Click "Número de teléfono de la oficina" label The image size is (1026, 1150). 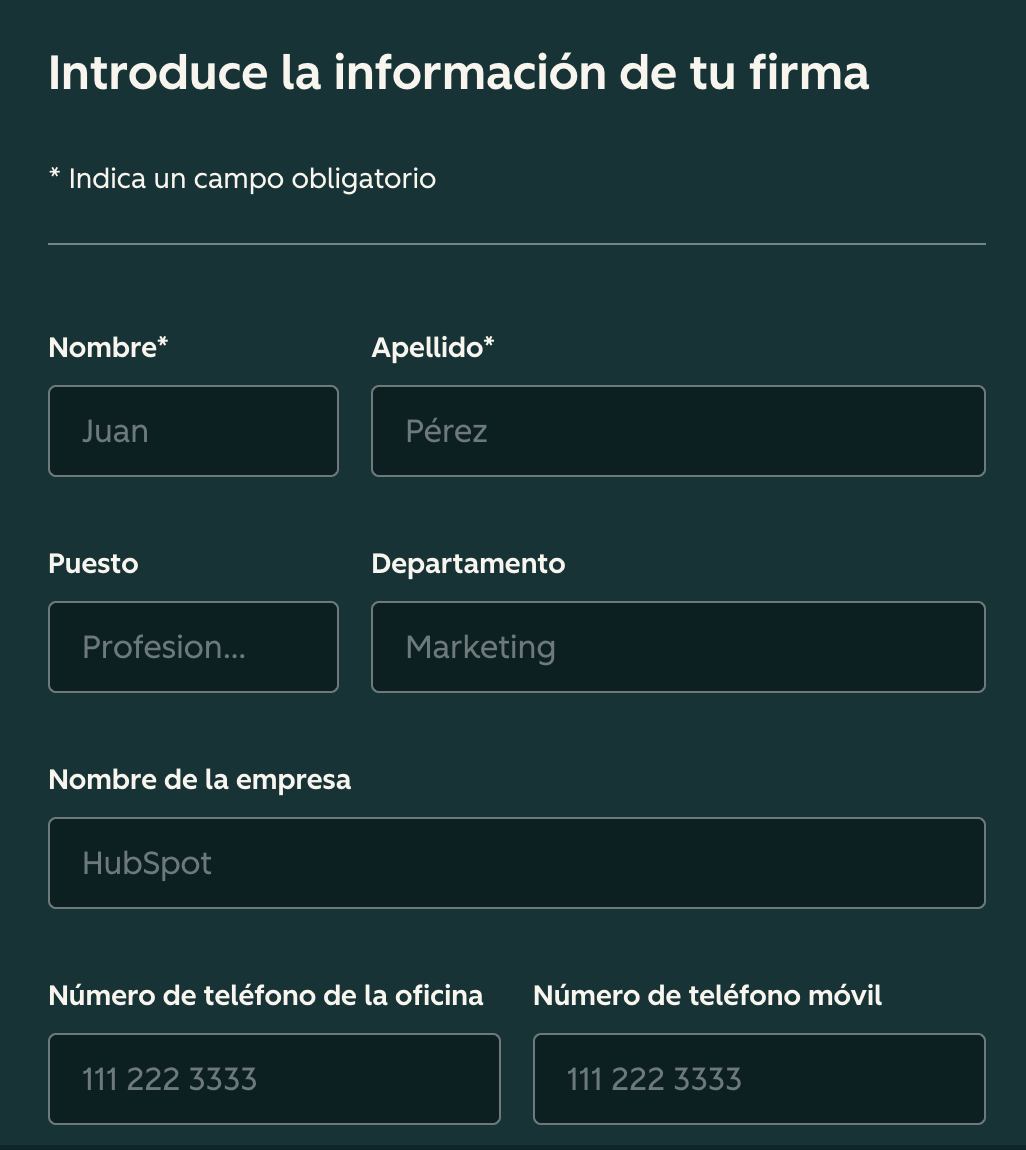265,996
